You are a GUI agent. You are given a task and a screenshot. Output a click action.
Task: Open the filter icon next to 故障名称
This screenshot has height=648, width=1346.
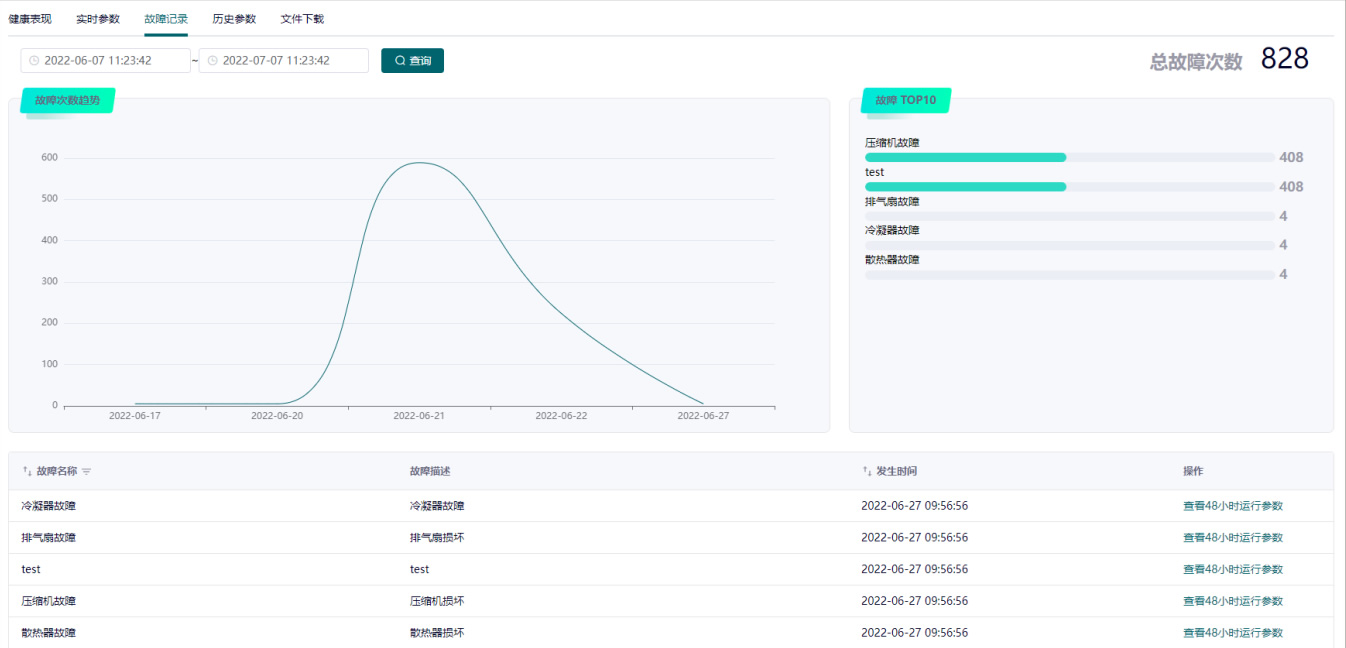pyautogui.click(x=87, y=471)
